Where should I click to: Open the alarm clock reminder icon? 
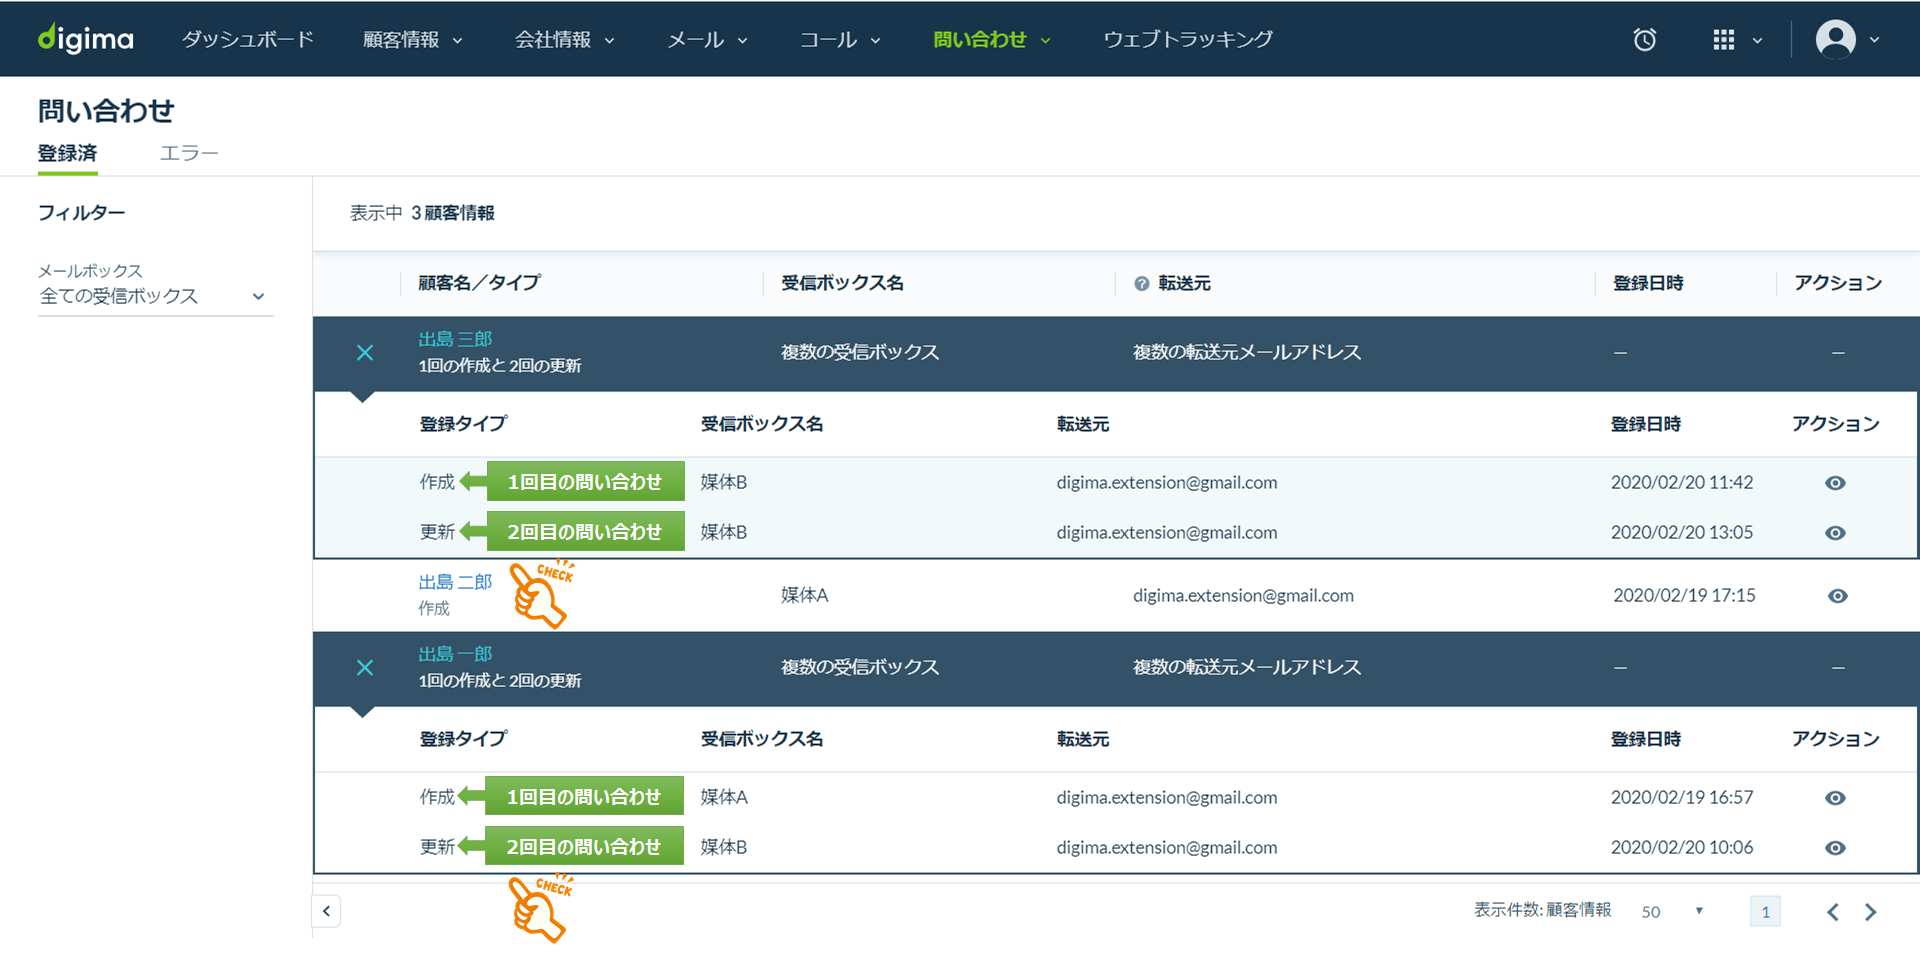click(1644, 40)
